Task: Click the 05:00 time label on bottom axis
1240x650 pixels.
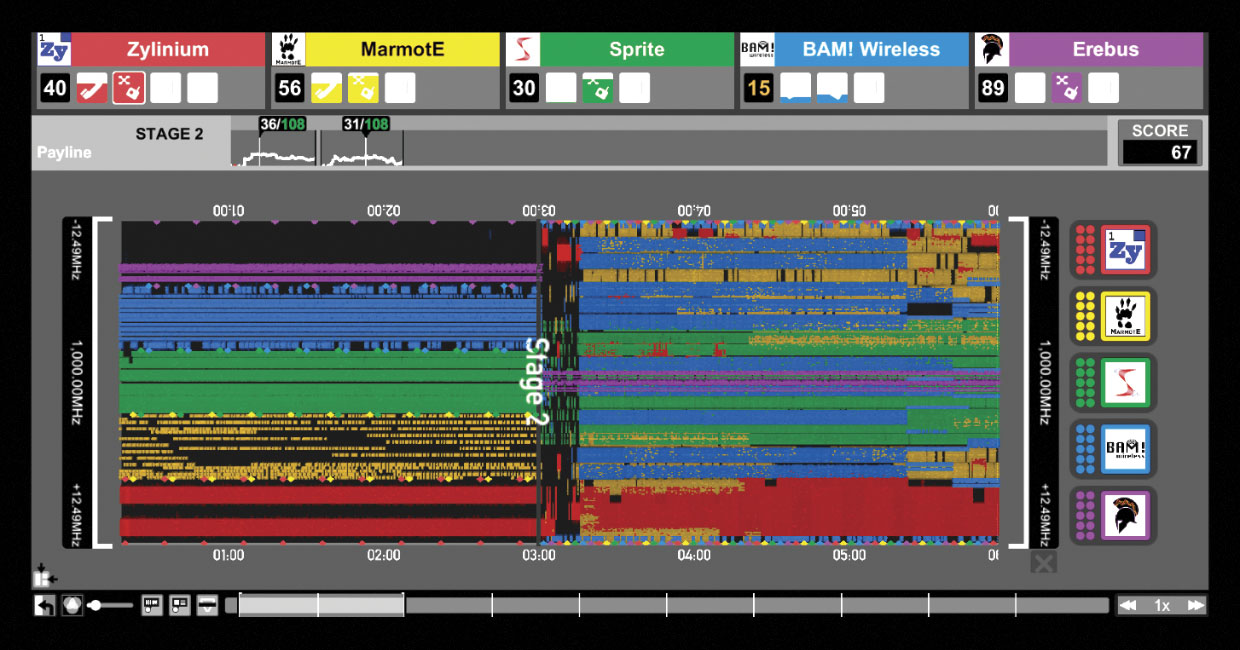Action: (x=850, y=555)
